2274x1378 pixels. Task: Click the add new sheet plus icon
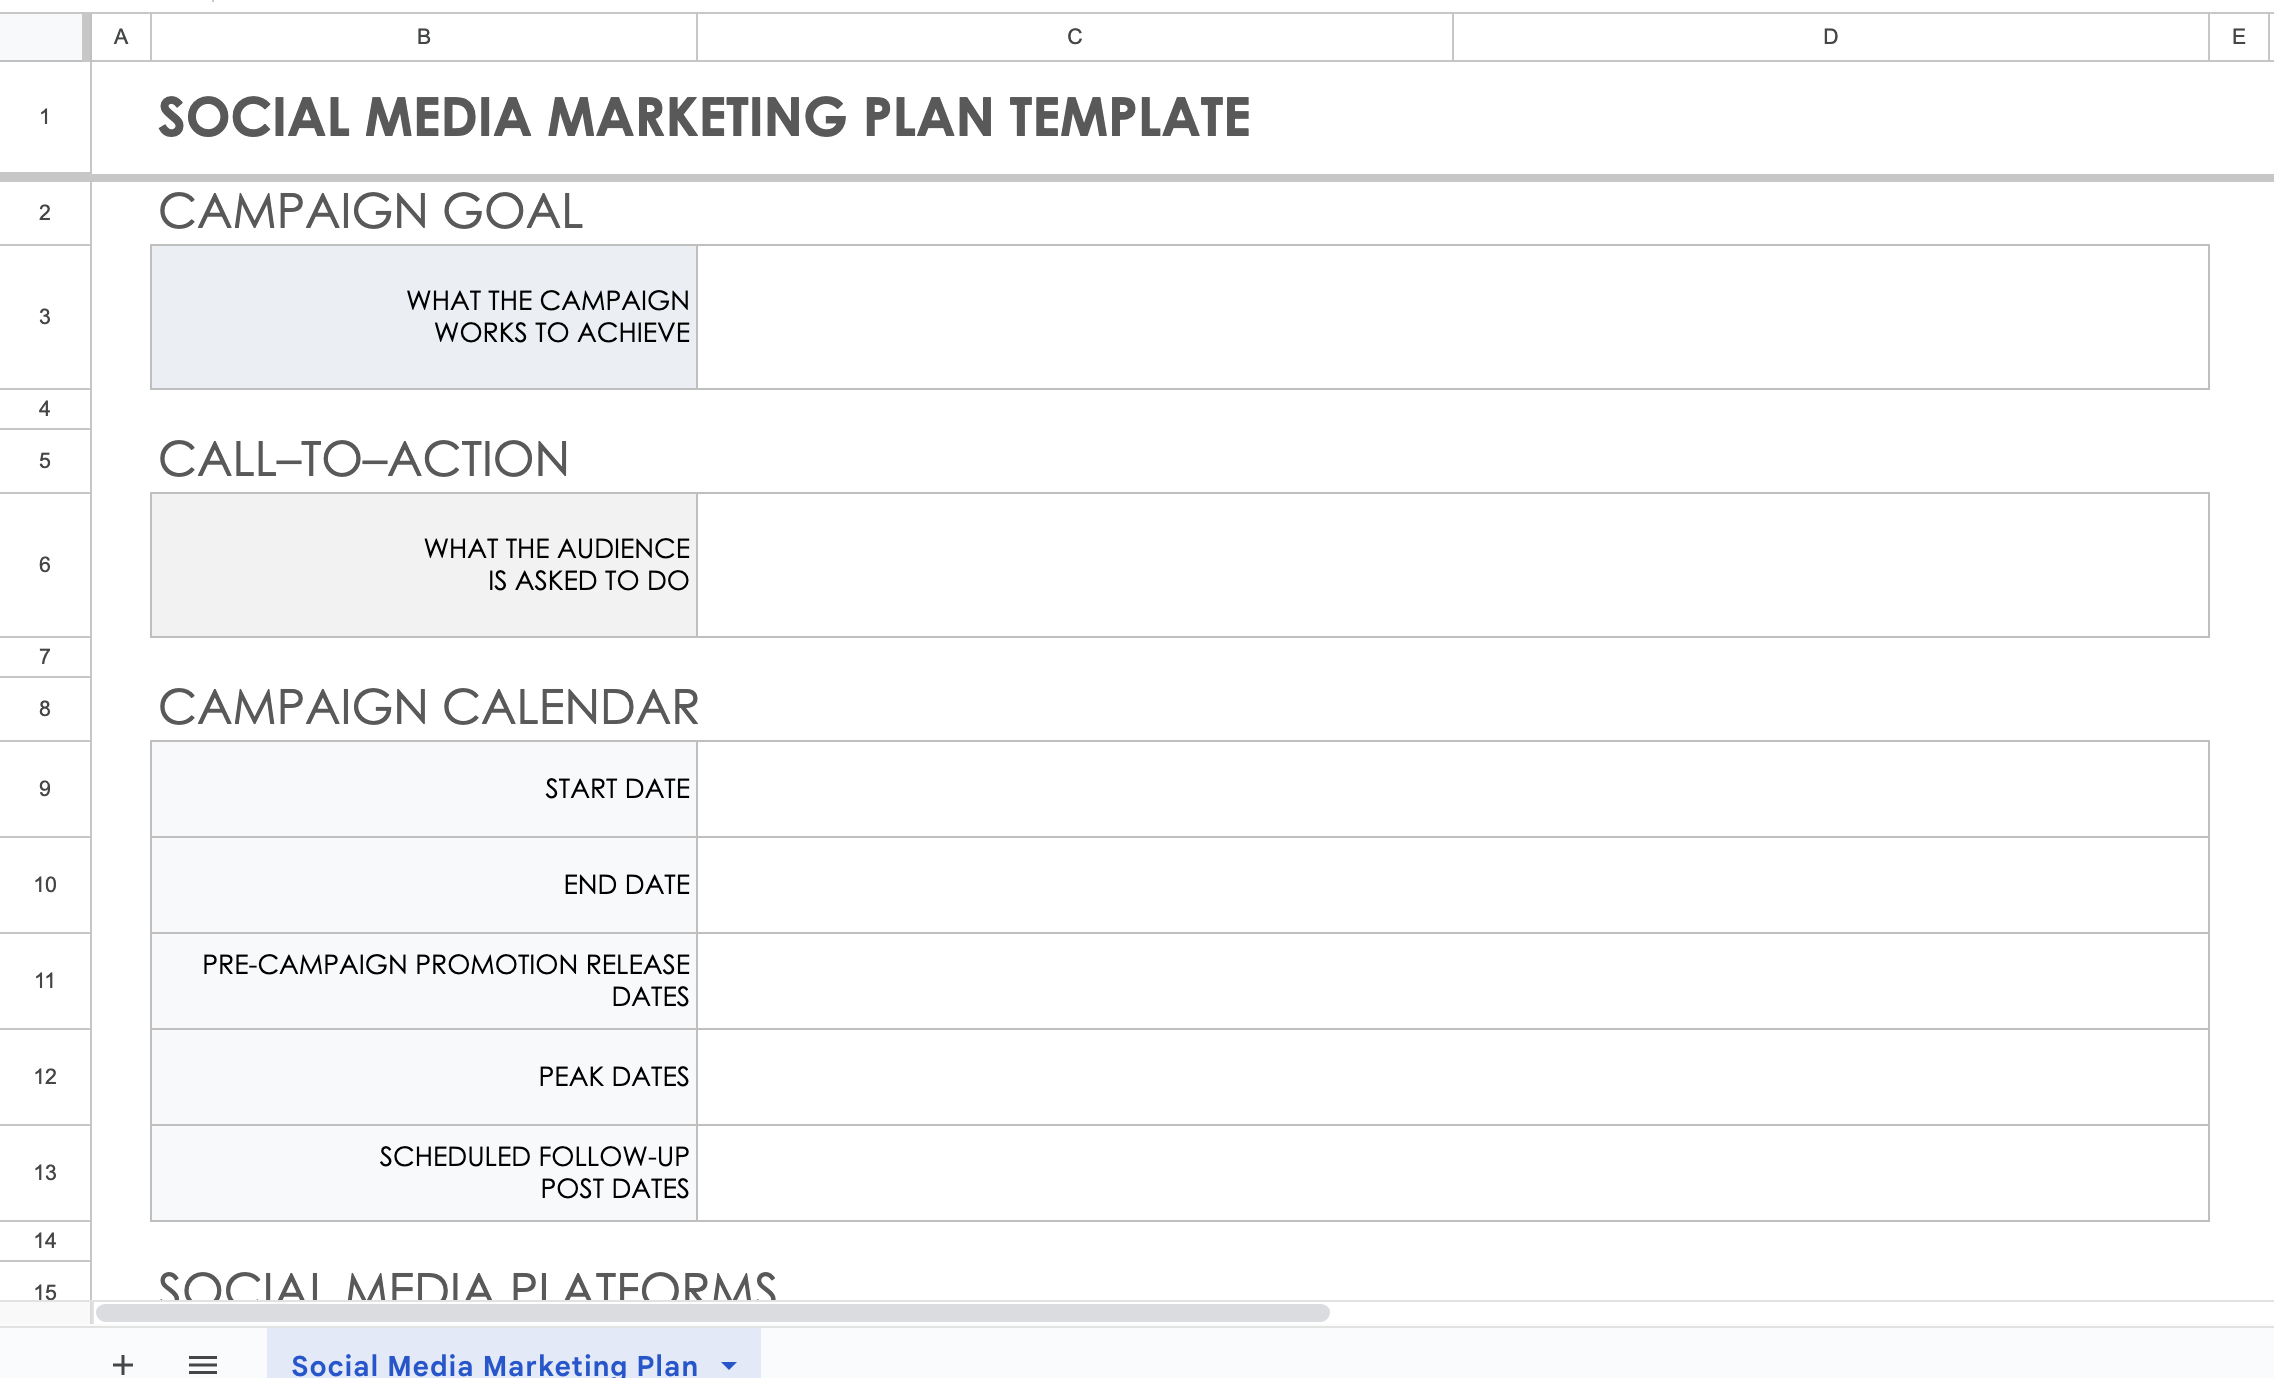[x=123, y=1364]
